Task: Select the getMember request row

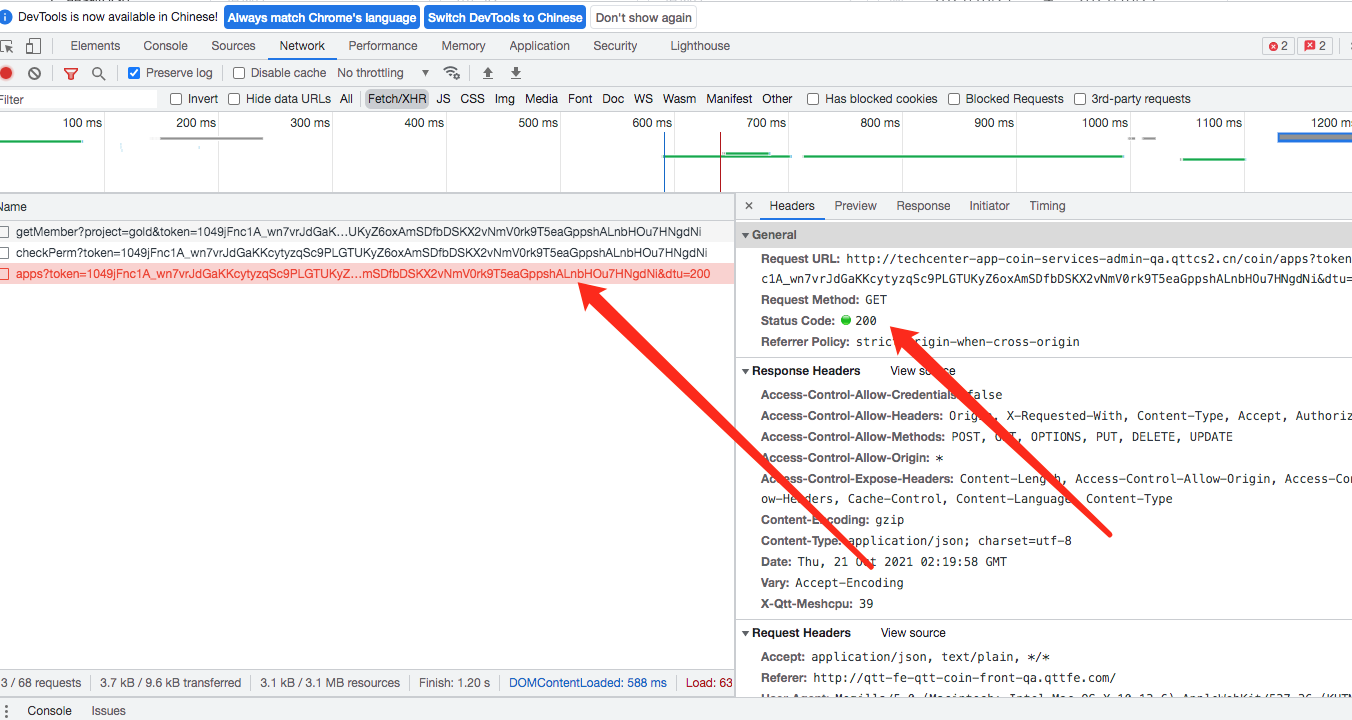Action: (367, 232)
